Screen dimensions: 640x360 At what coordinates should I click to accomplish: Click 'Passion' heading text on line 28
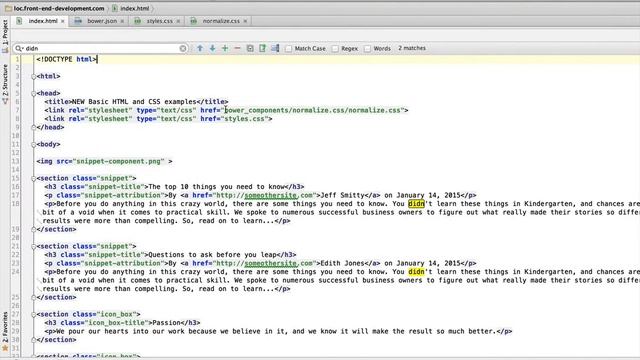(x=166, y=323)
